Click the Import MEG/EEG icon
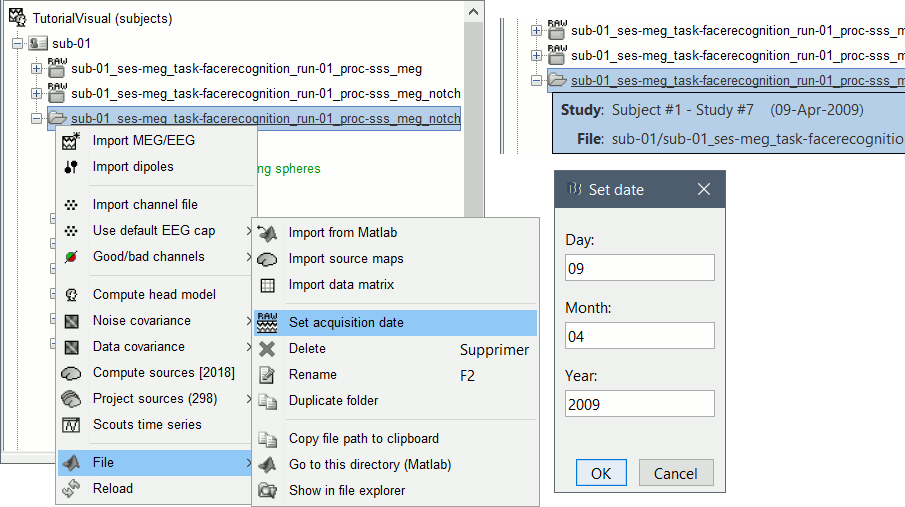Viewport: 905px width, 507px height. 71,141
